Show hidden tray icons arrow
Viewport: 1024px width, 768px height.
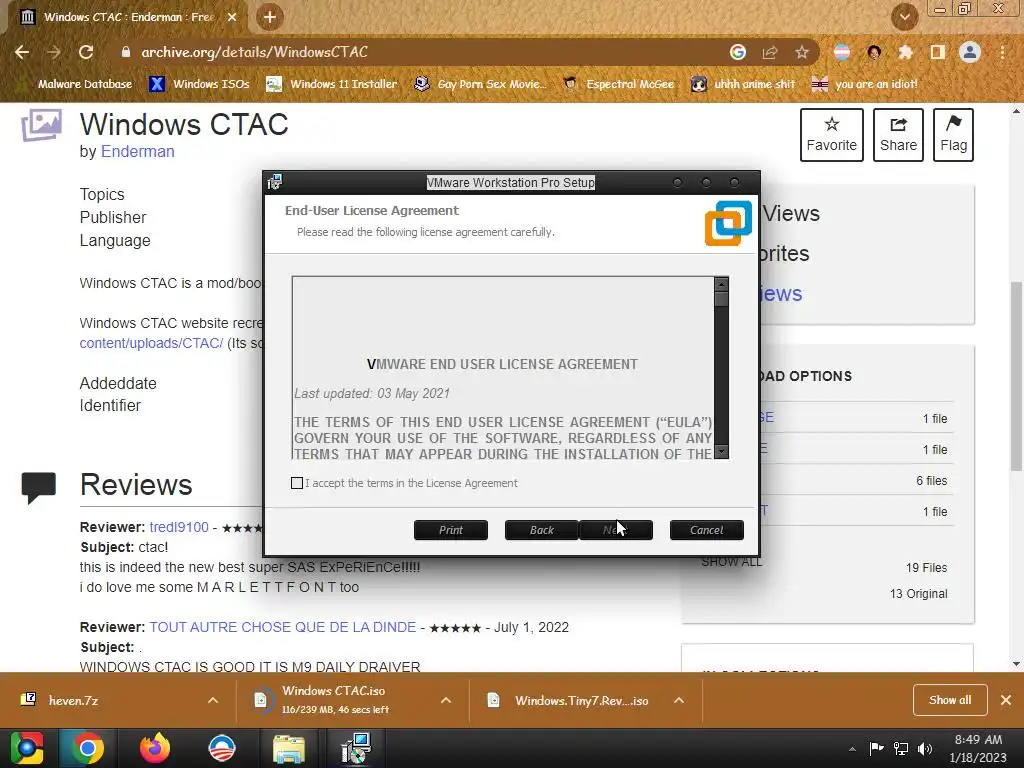pyautogui.click(x=852, y=748)
